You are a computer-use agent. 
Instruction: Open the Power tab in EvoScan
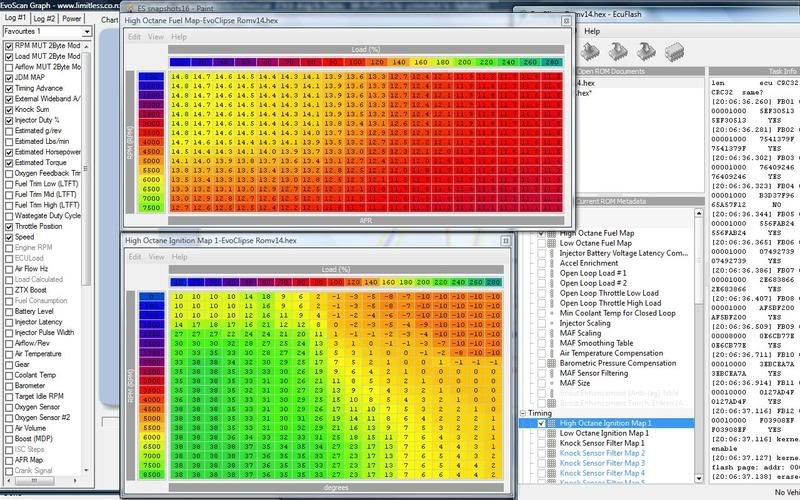click(73, 18)
